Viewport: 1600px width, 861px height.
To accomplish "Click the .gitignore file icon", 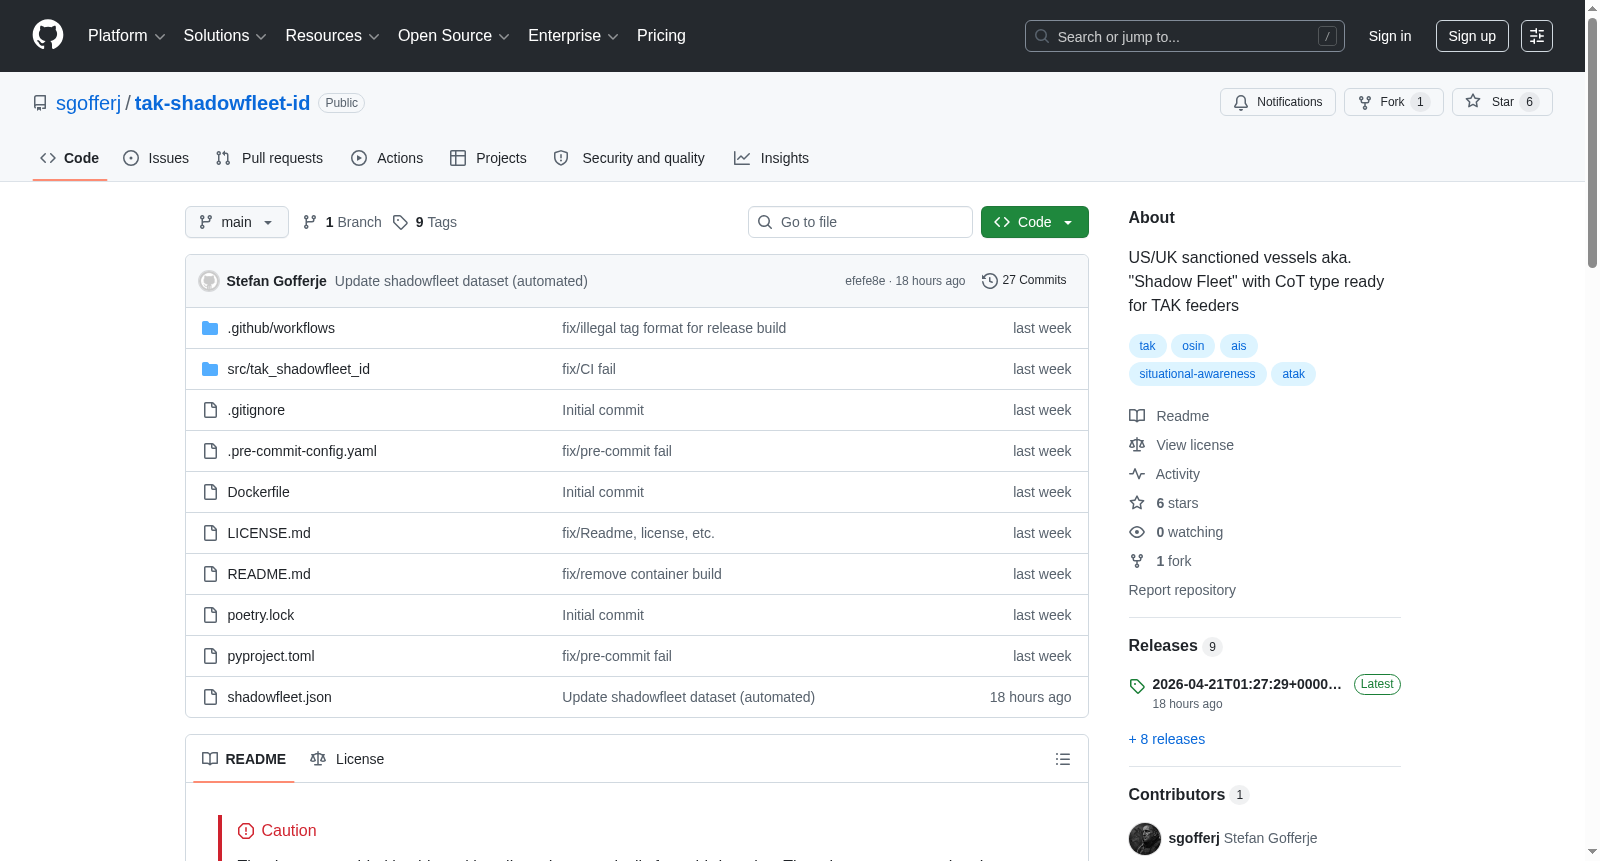I will (210, 410).
